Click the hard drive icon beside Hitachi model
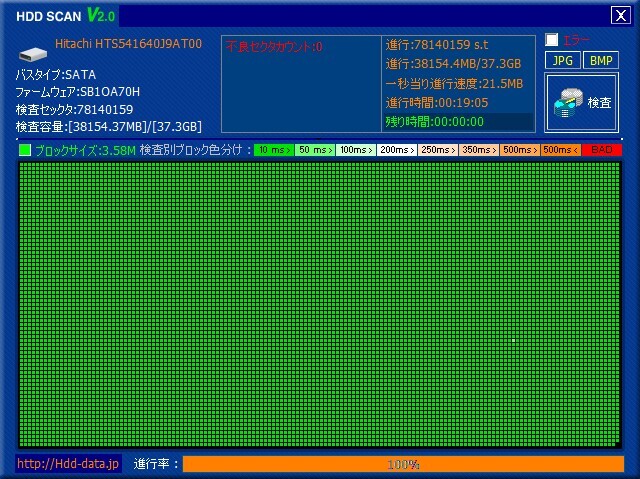 pos(33,54)
